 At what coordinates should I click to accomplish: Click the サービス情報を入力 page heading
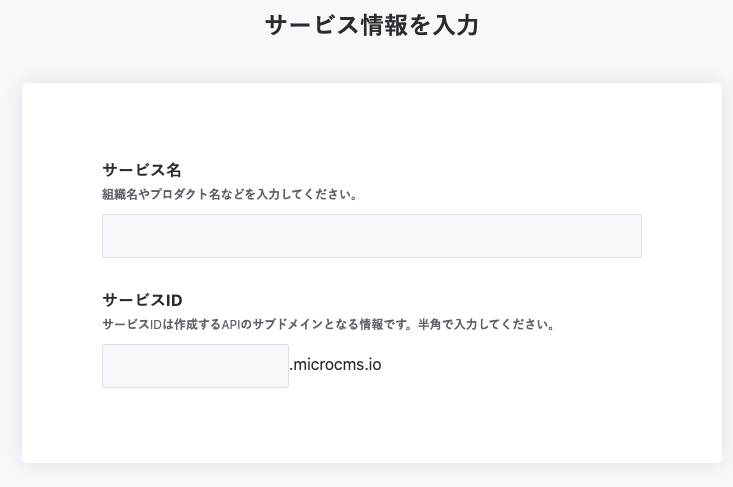pos(372,25)
